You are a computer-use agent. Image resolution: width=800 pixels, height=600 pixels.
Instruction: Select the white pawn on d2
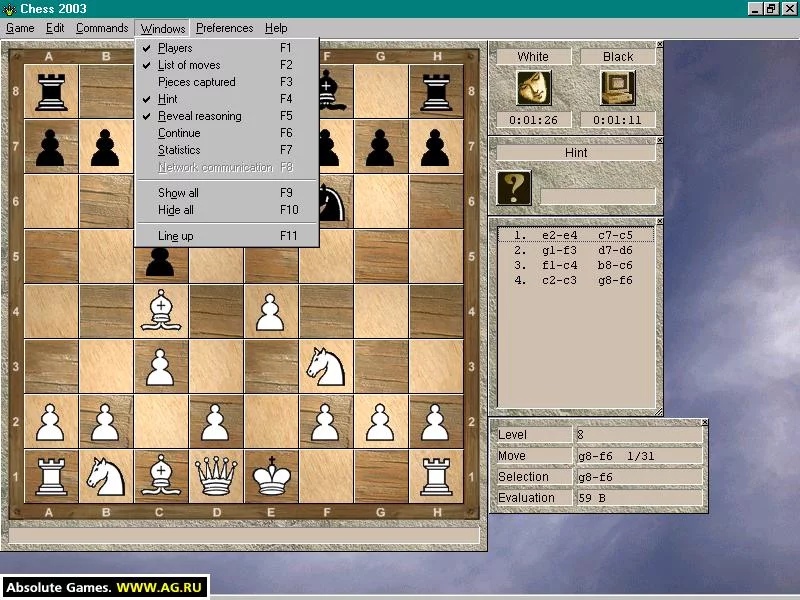coord(215,422)
